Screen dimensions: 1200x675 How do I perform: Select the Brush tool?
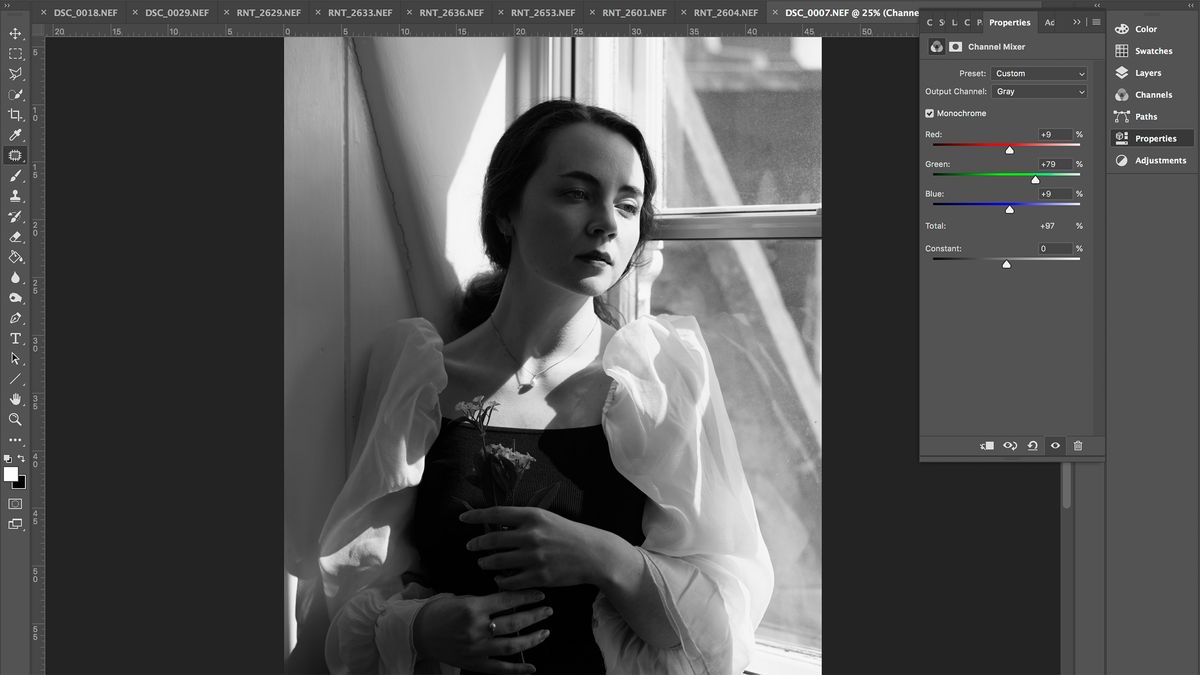click(x=14, y=175)
